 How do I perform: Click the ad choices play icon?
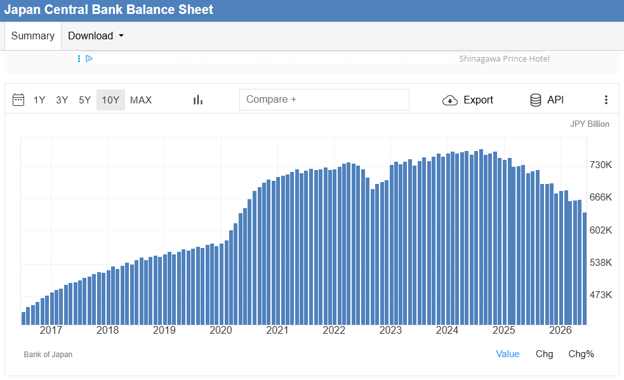89,58
